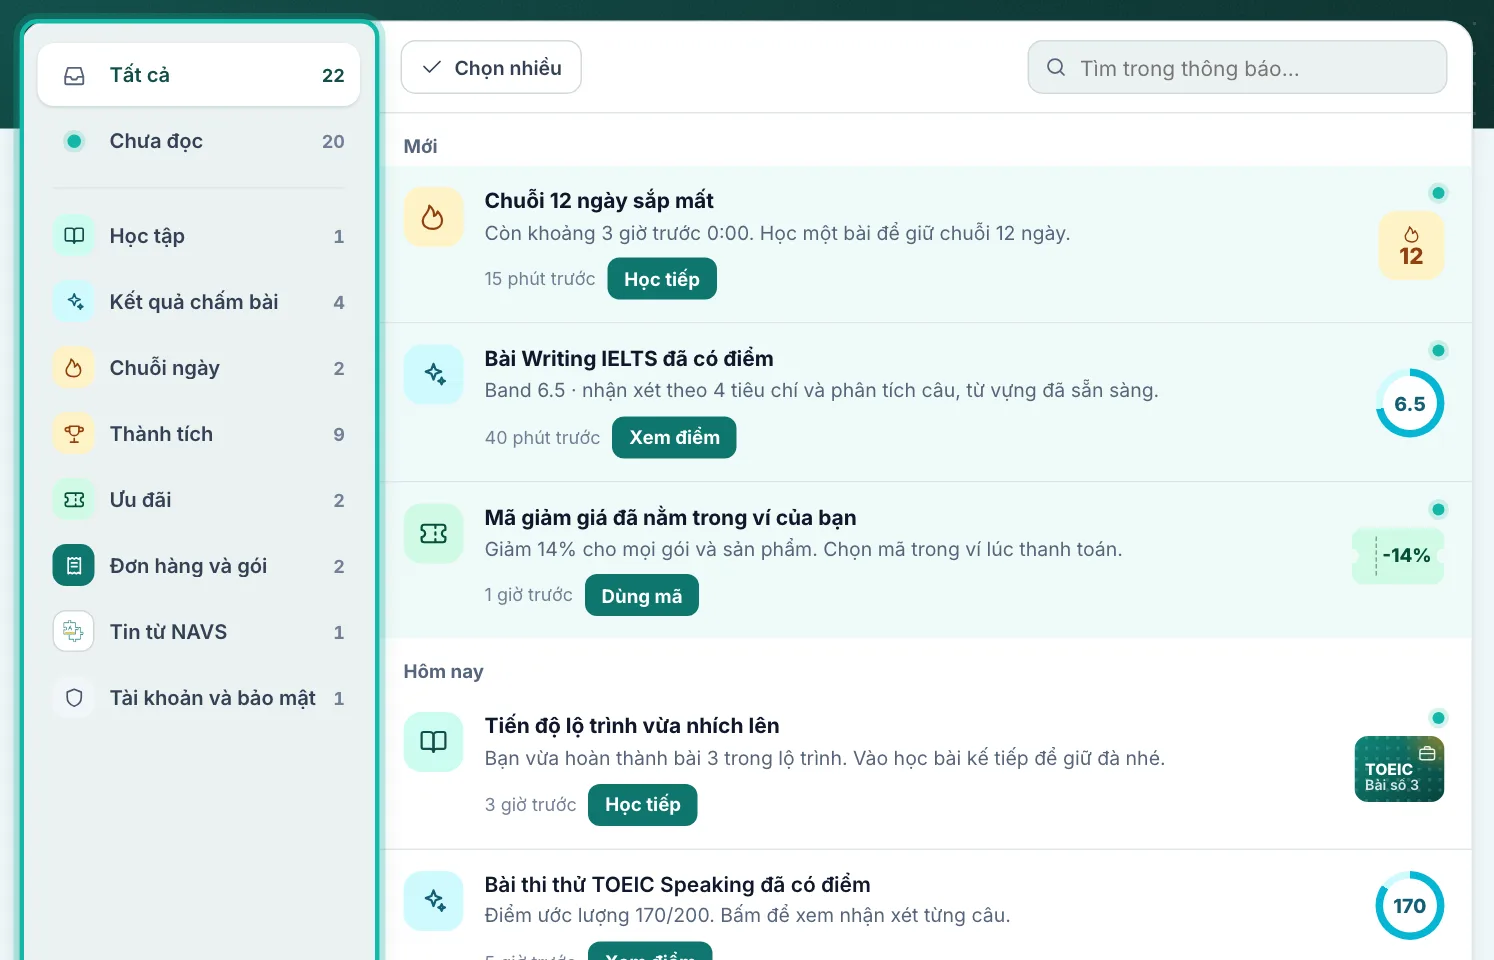Image resolution: width=1494 pixels, height=960 pixels.
Task: Click the 6.5 band score ring
Action: point(1410,404)
